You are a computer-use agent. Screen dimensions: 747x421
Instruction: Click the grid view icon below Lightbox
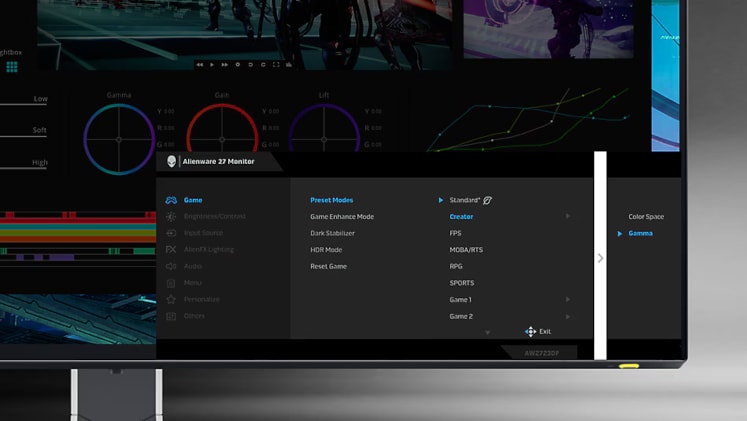12,67
